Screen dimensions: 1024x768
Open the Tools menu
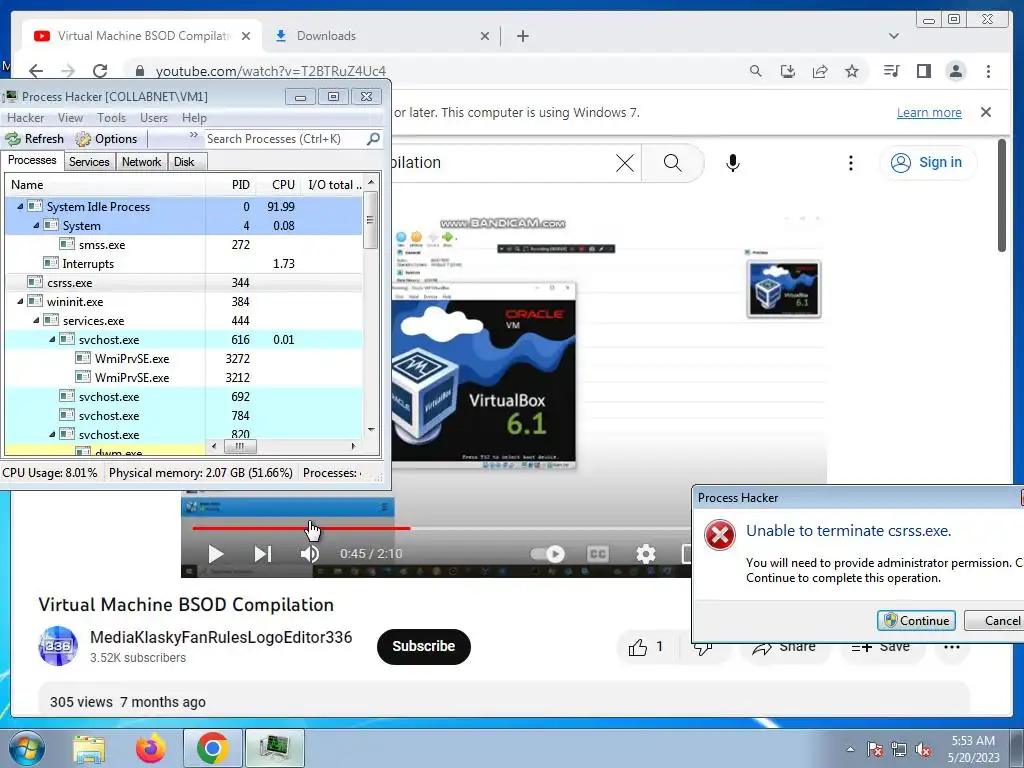click(111, 118)
